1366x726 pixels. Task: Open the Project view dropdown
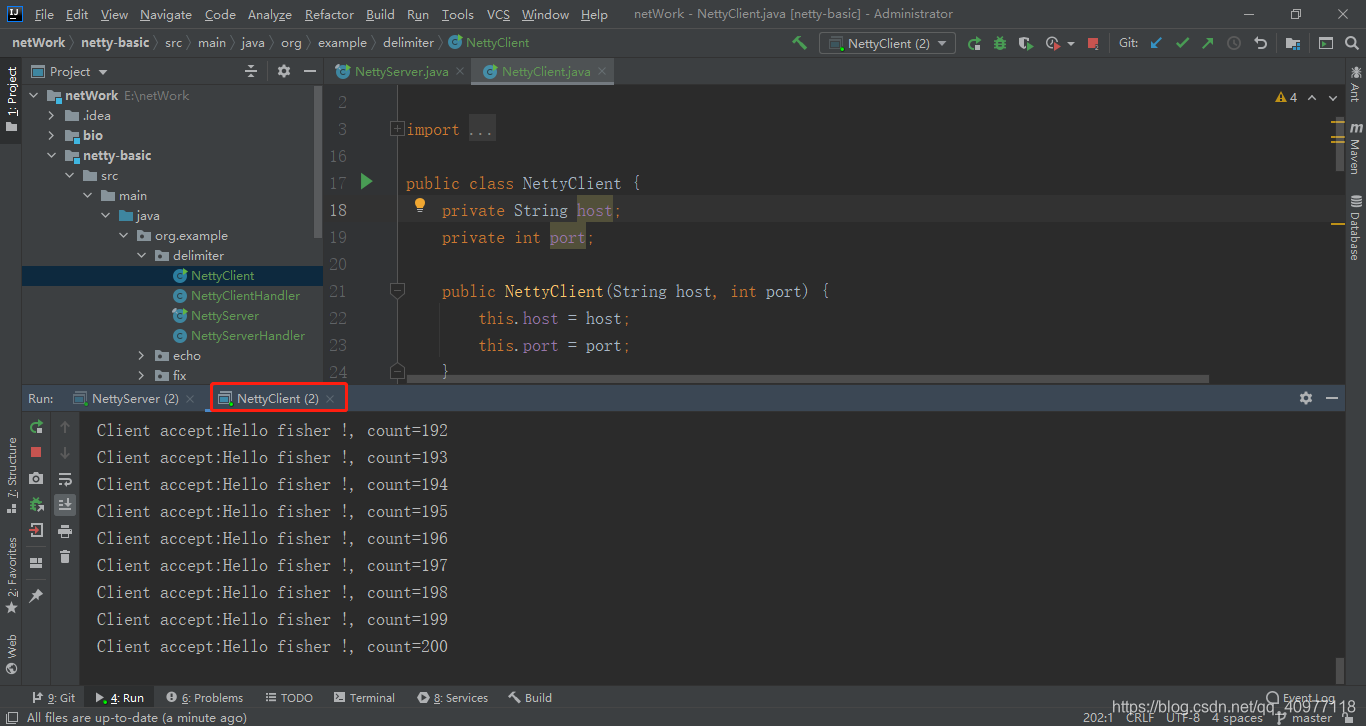[x=70, y=71]
